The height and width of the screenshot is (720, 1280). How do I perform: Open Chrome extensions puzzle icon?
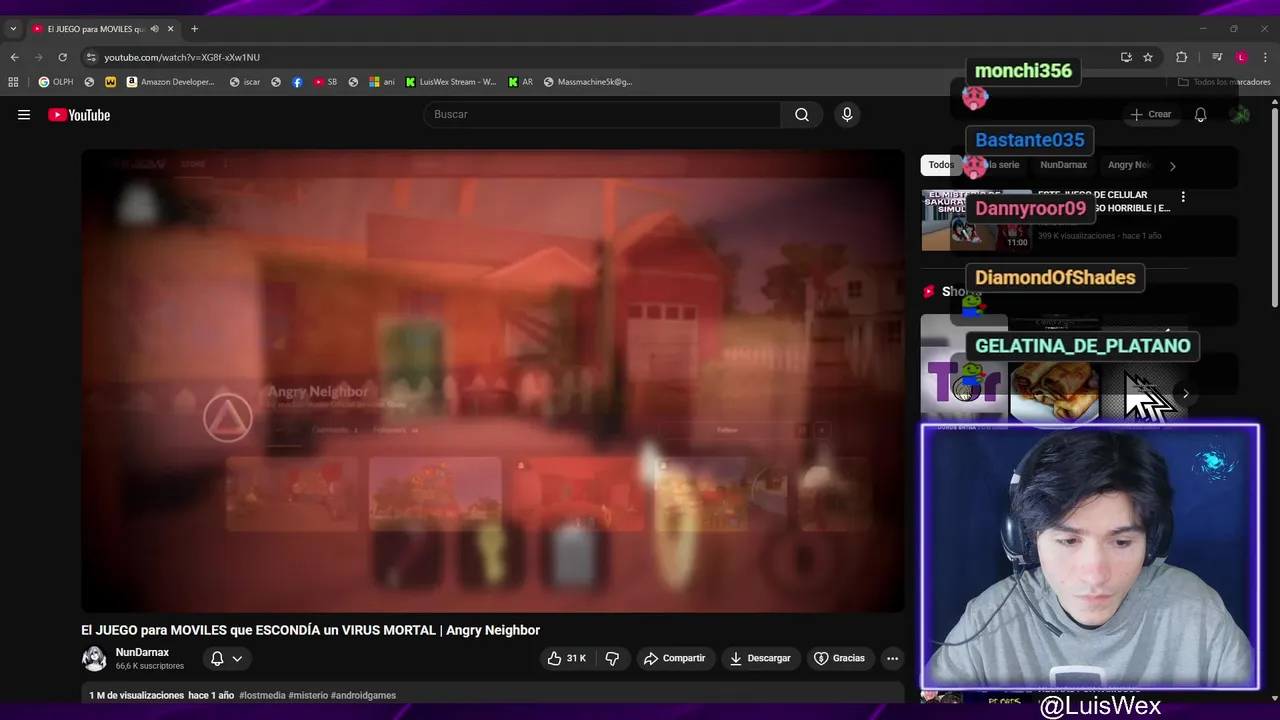pyautogui.click(x=1181, y=57)
